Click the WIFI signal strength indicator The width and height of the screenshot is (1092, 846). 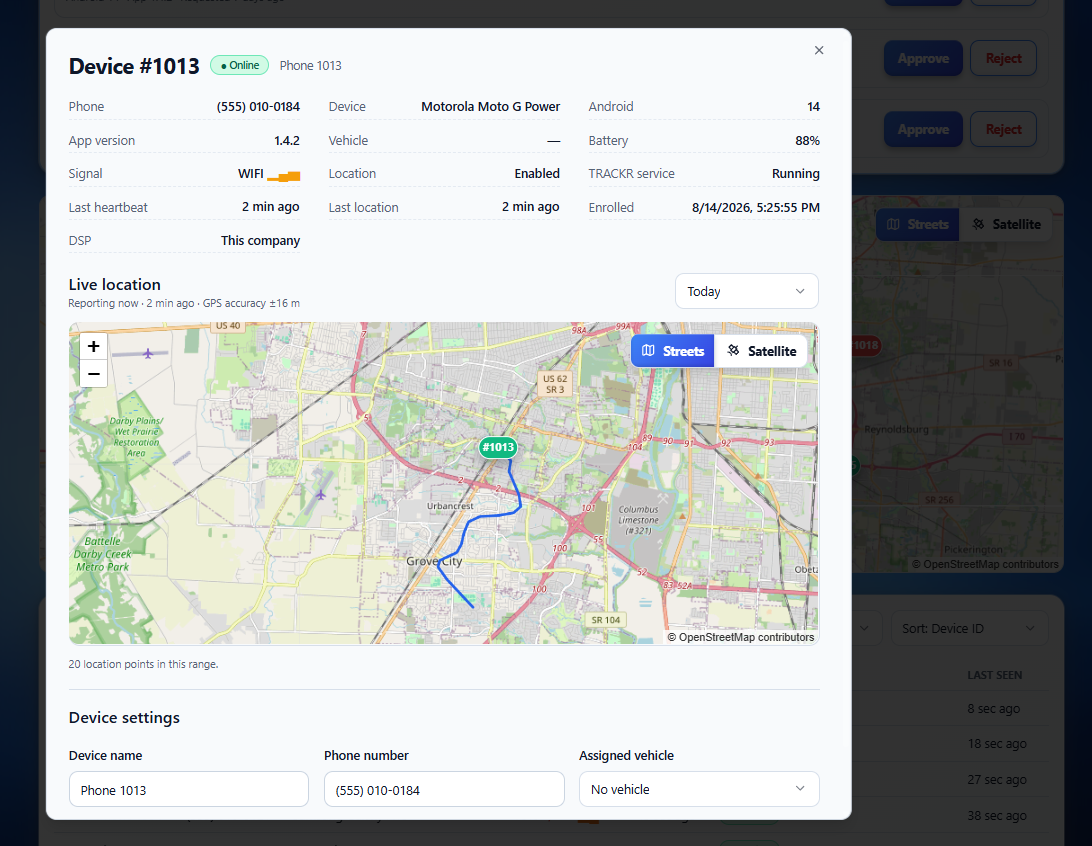point(283,175)
